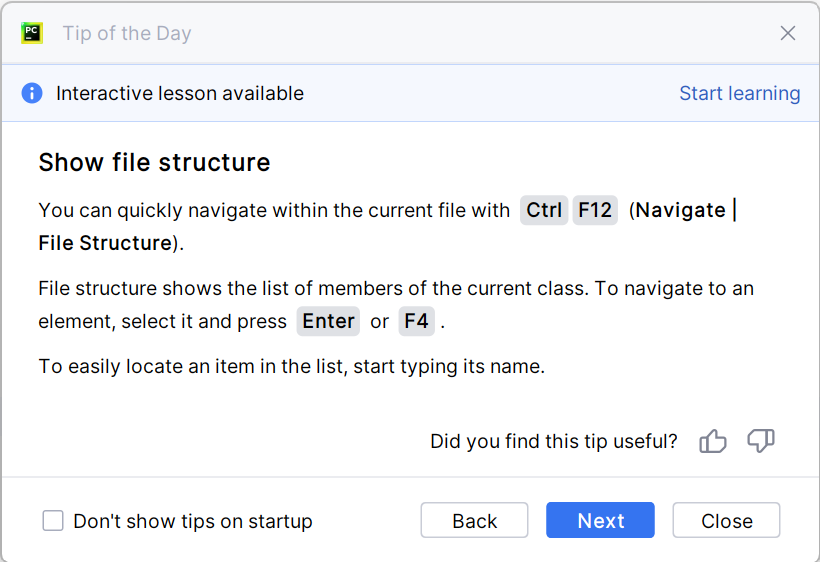Click the "Tip of the Day" title text
This screenshot has width=820, height=562.
point(127,33)
